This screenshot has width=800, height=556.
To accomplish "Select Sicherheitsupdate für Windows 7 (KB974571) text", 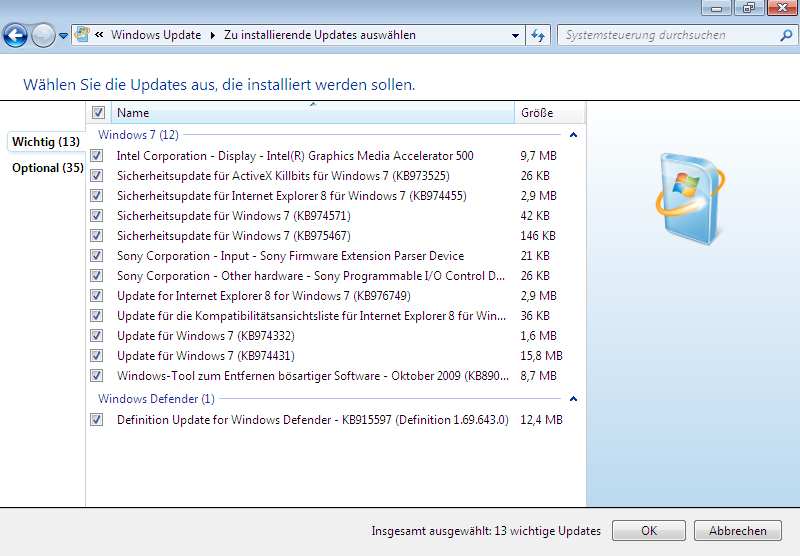I will click(x=234, y=216).
